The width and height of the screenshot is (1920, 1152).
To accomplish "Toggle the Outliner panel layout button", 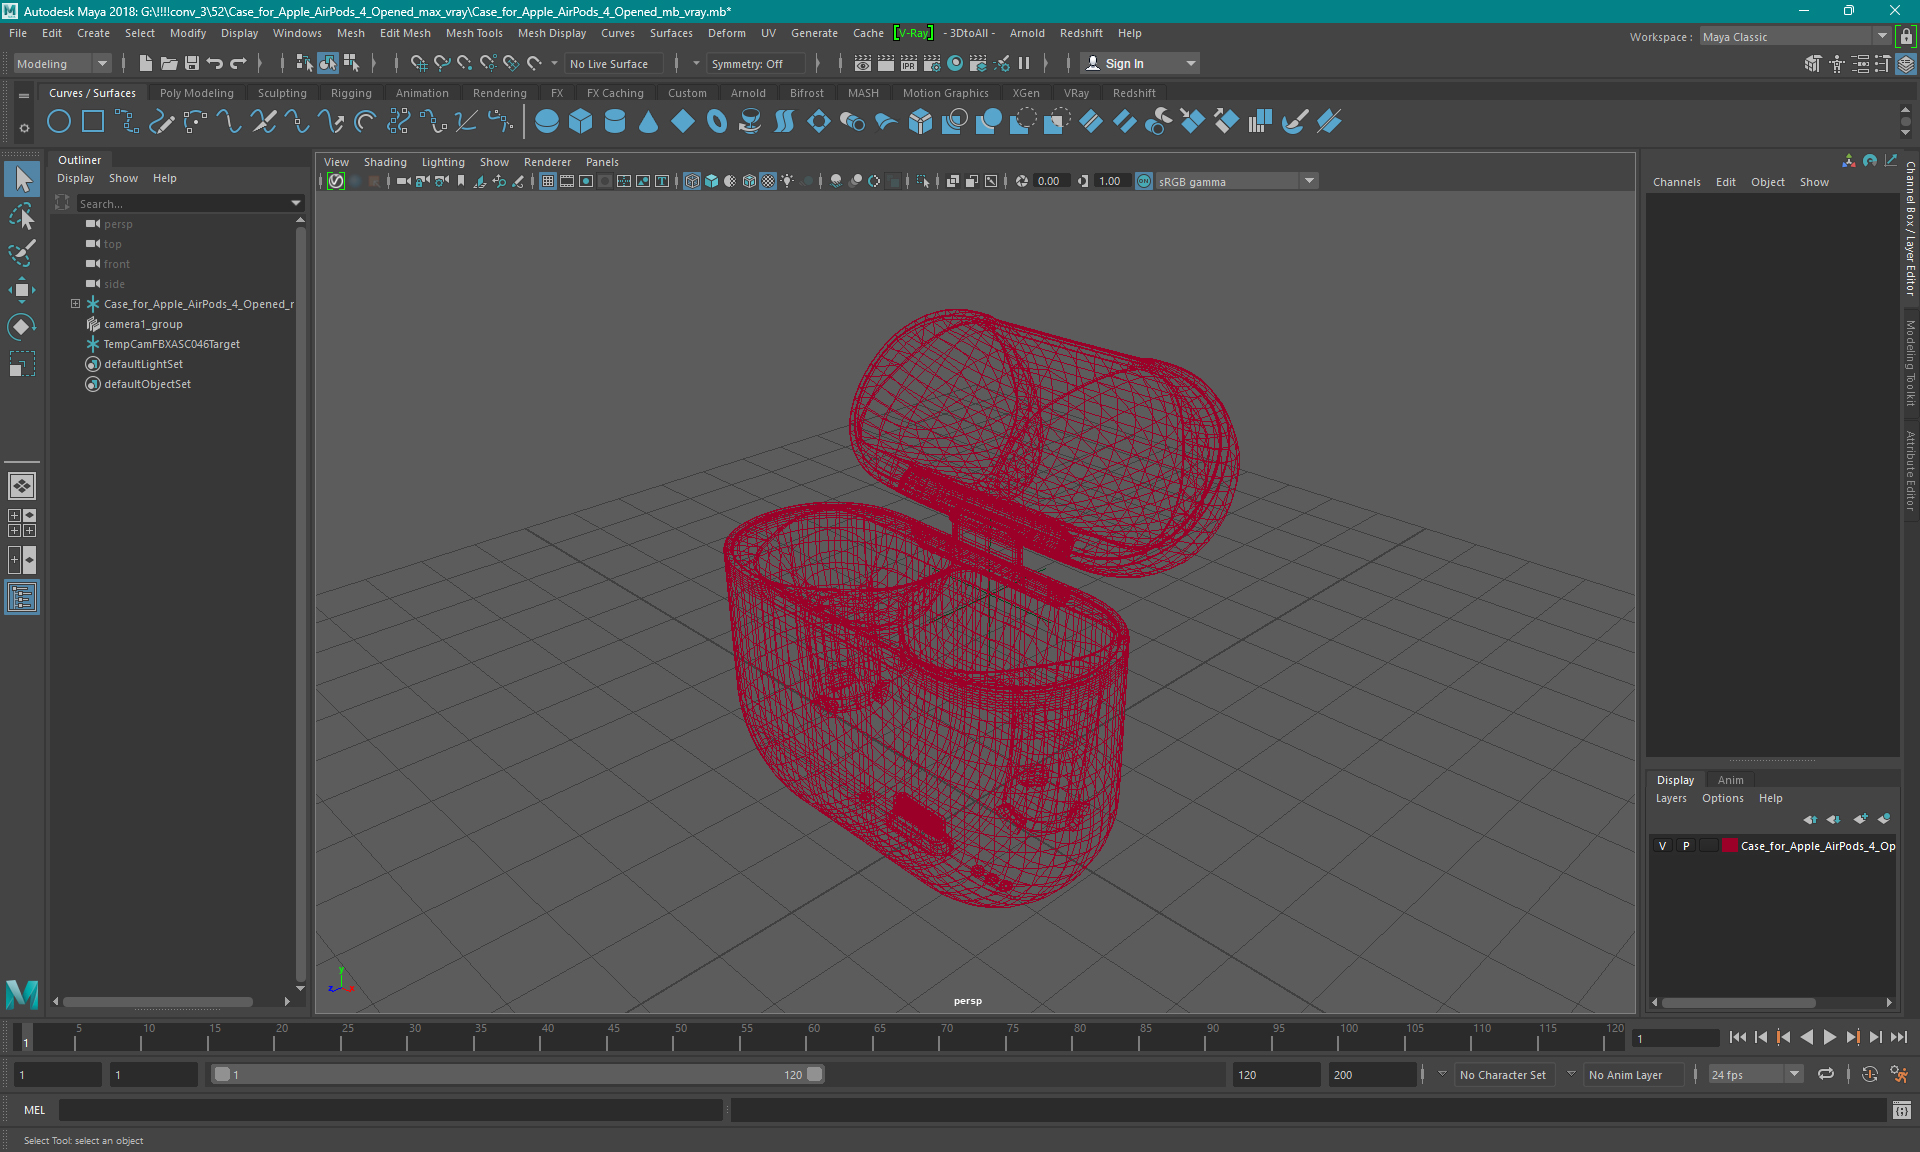I will 22,598.
